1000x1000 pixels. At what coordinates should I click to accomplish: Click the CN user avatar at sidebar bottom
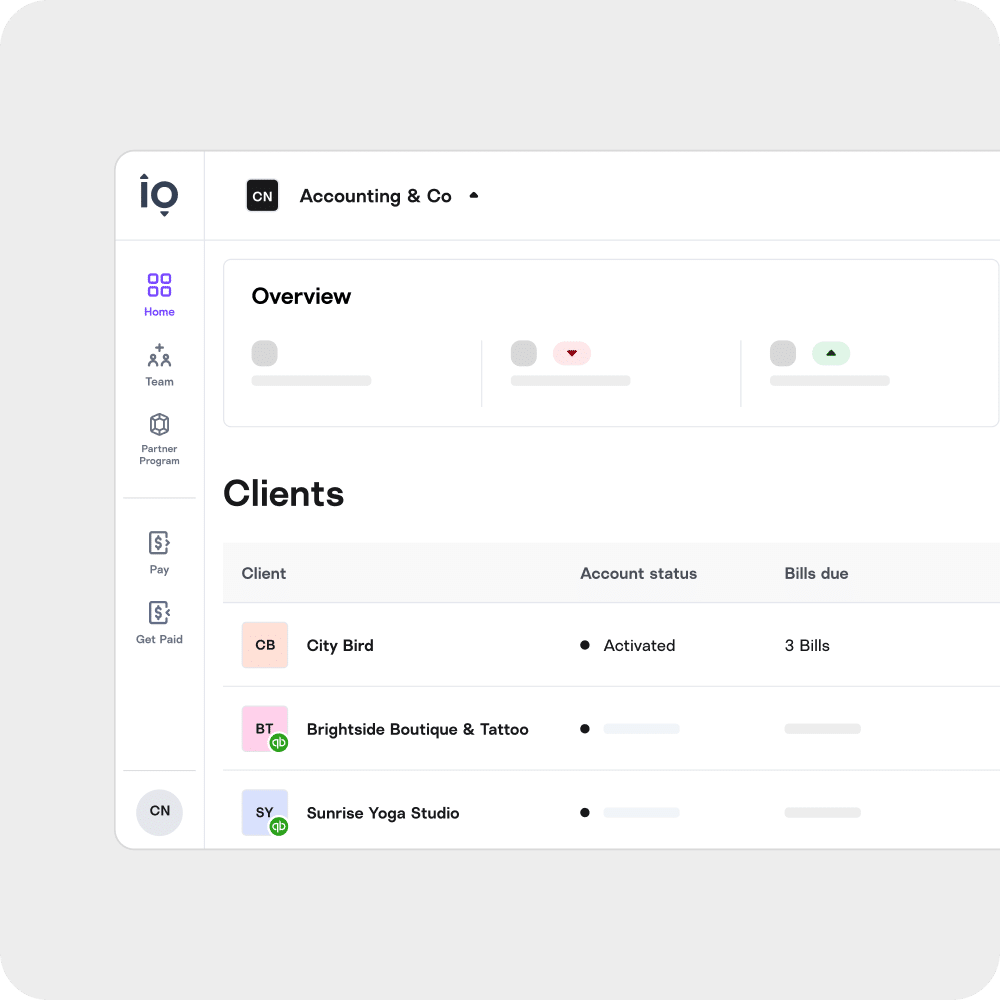159,811
